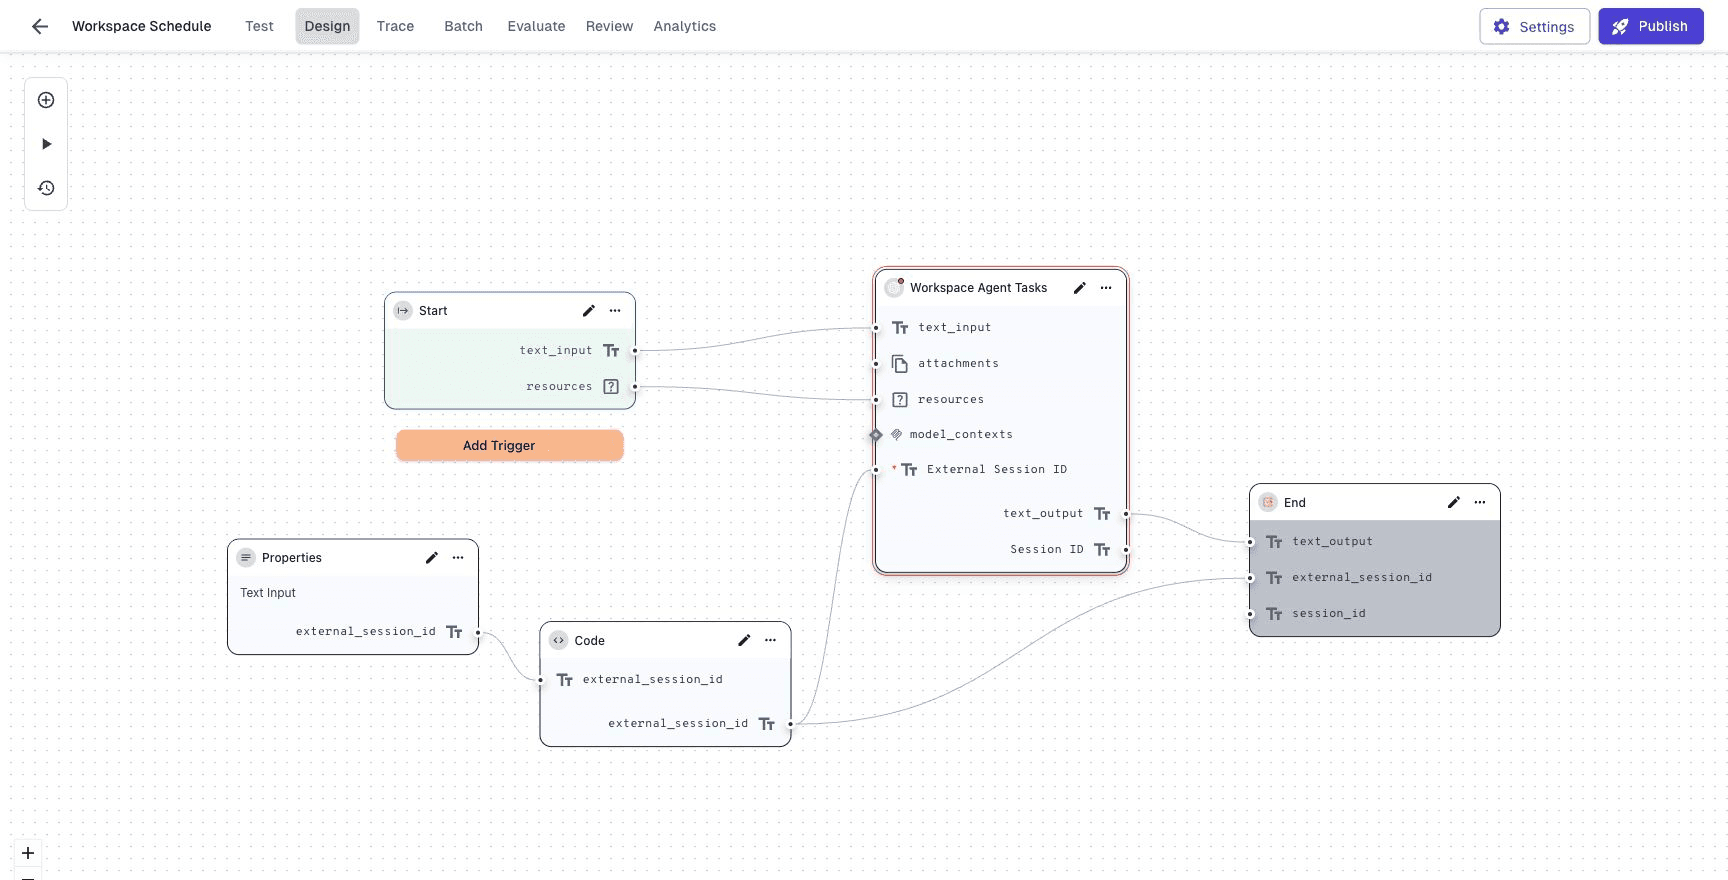Open version history clock icon
The width and height of the screenshot is (1728, 880).
(x=46, y=188)
